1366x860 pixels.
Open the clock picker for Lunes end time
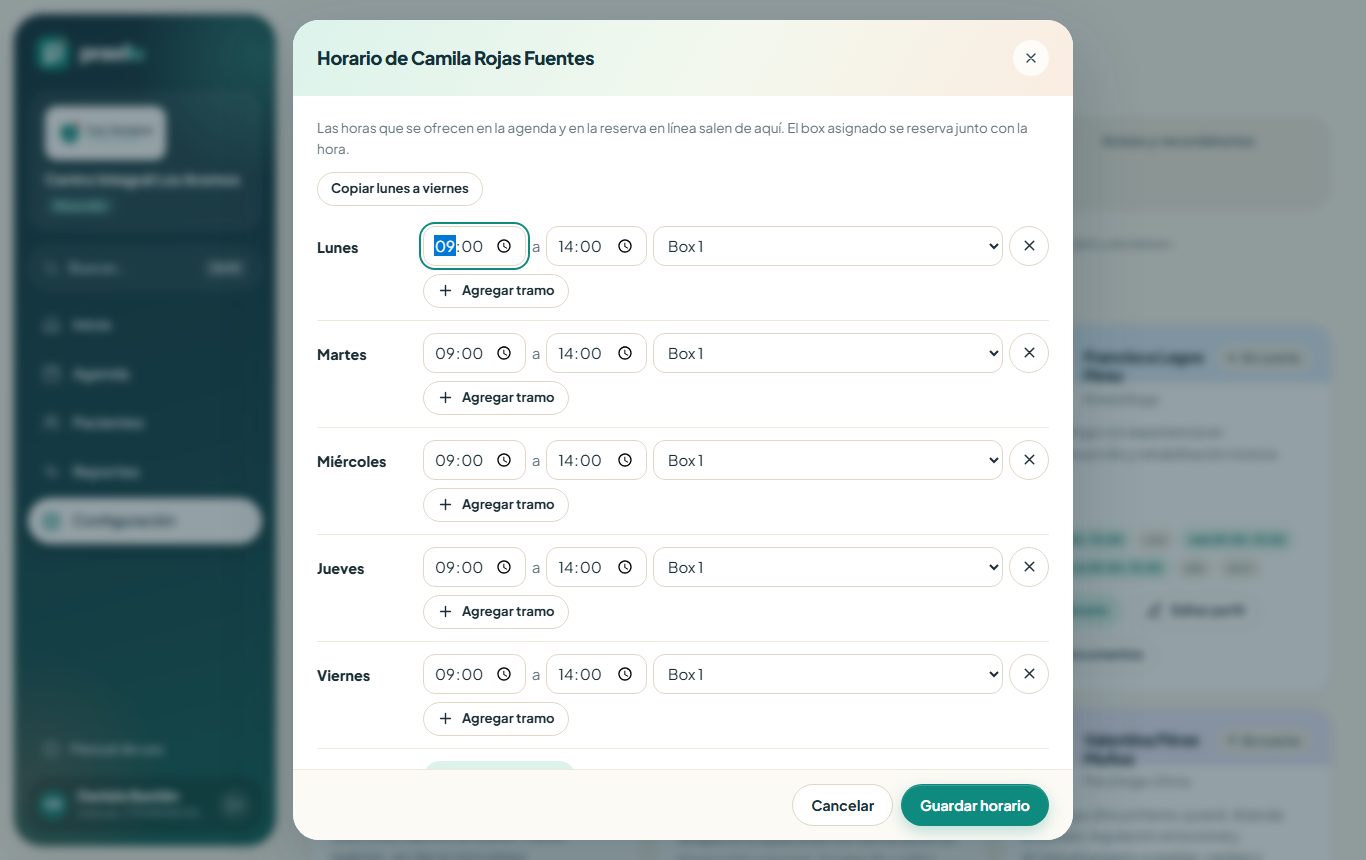pos(625,246)
